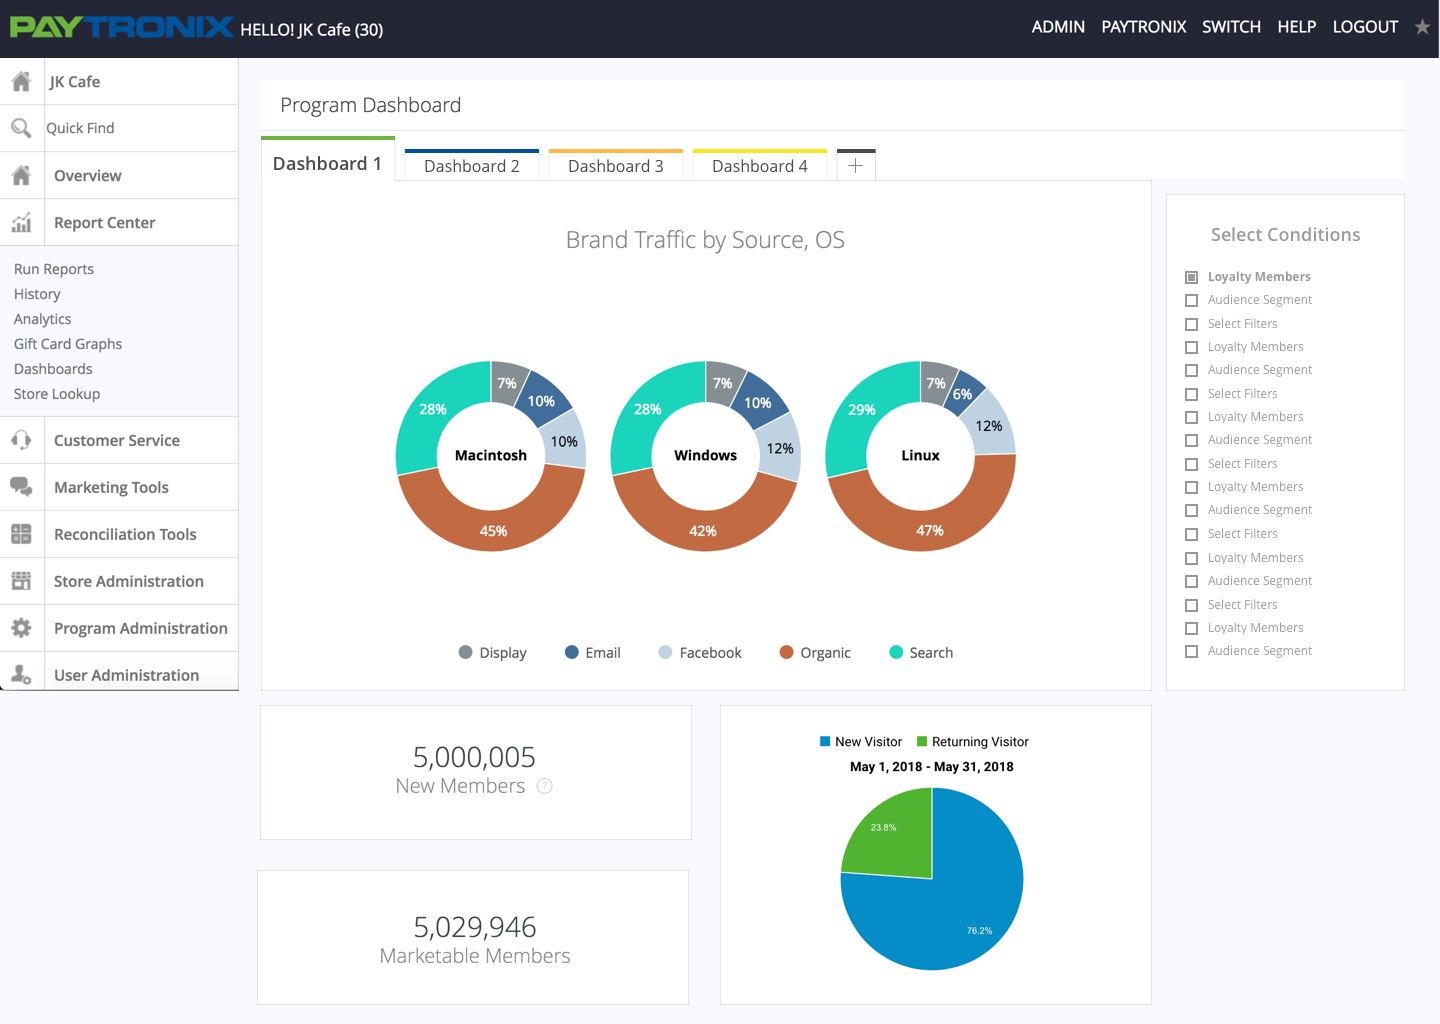Click the star favorite icon beside LOGOUT
Image resolution: width=1440 pixels, height=1024 pixels.
[1422, 27]
